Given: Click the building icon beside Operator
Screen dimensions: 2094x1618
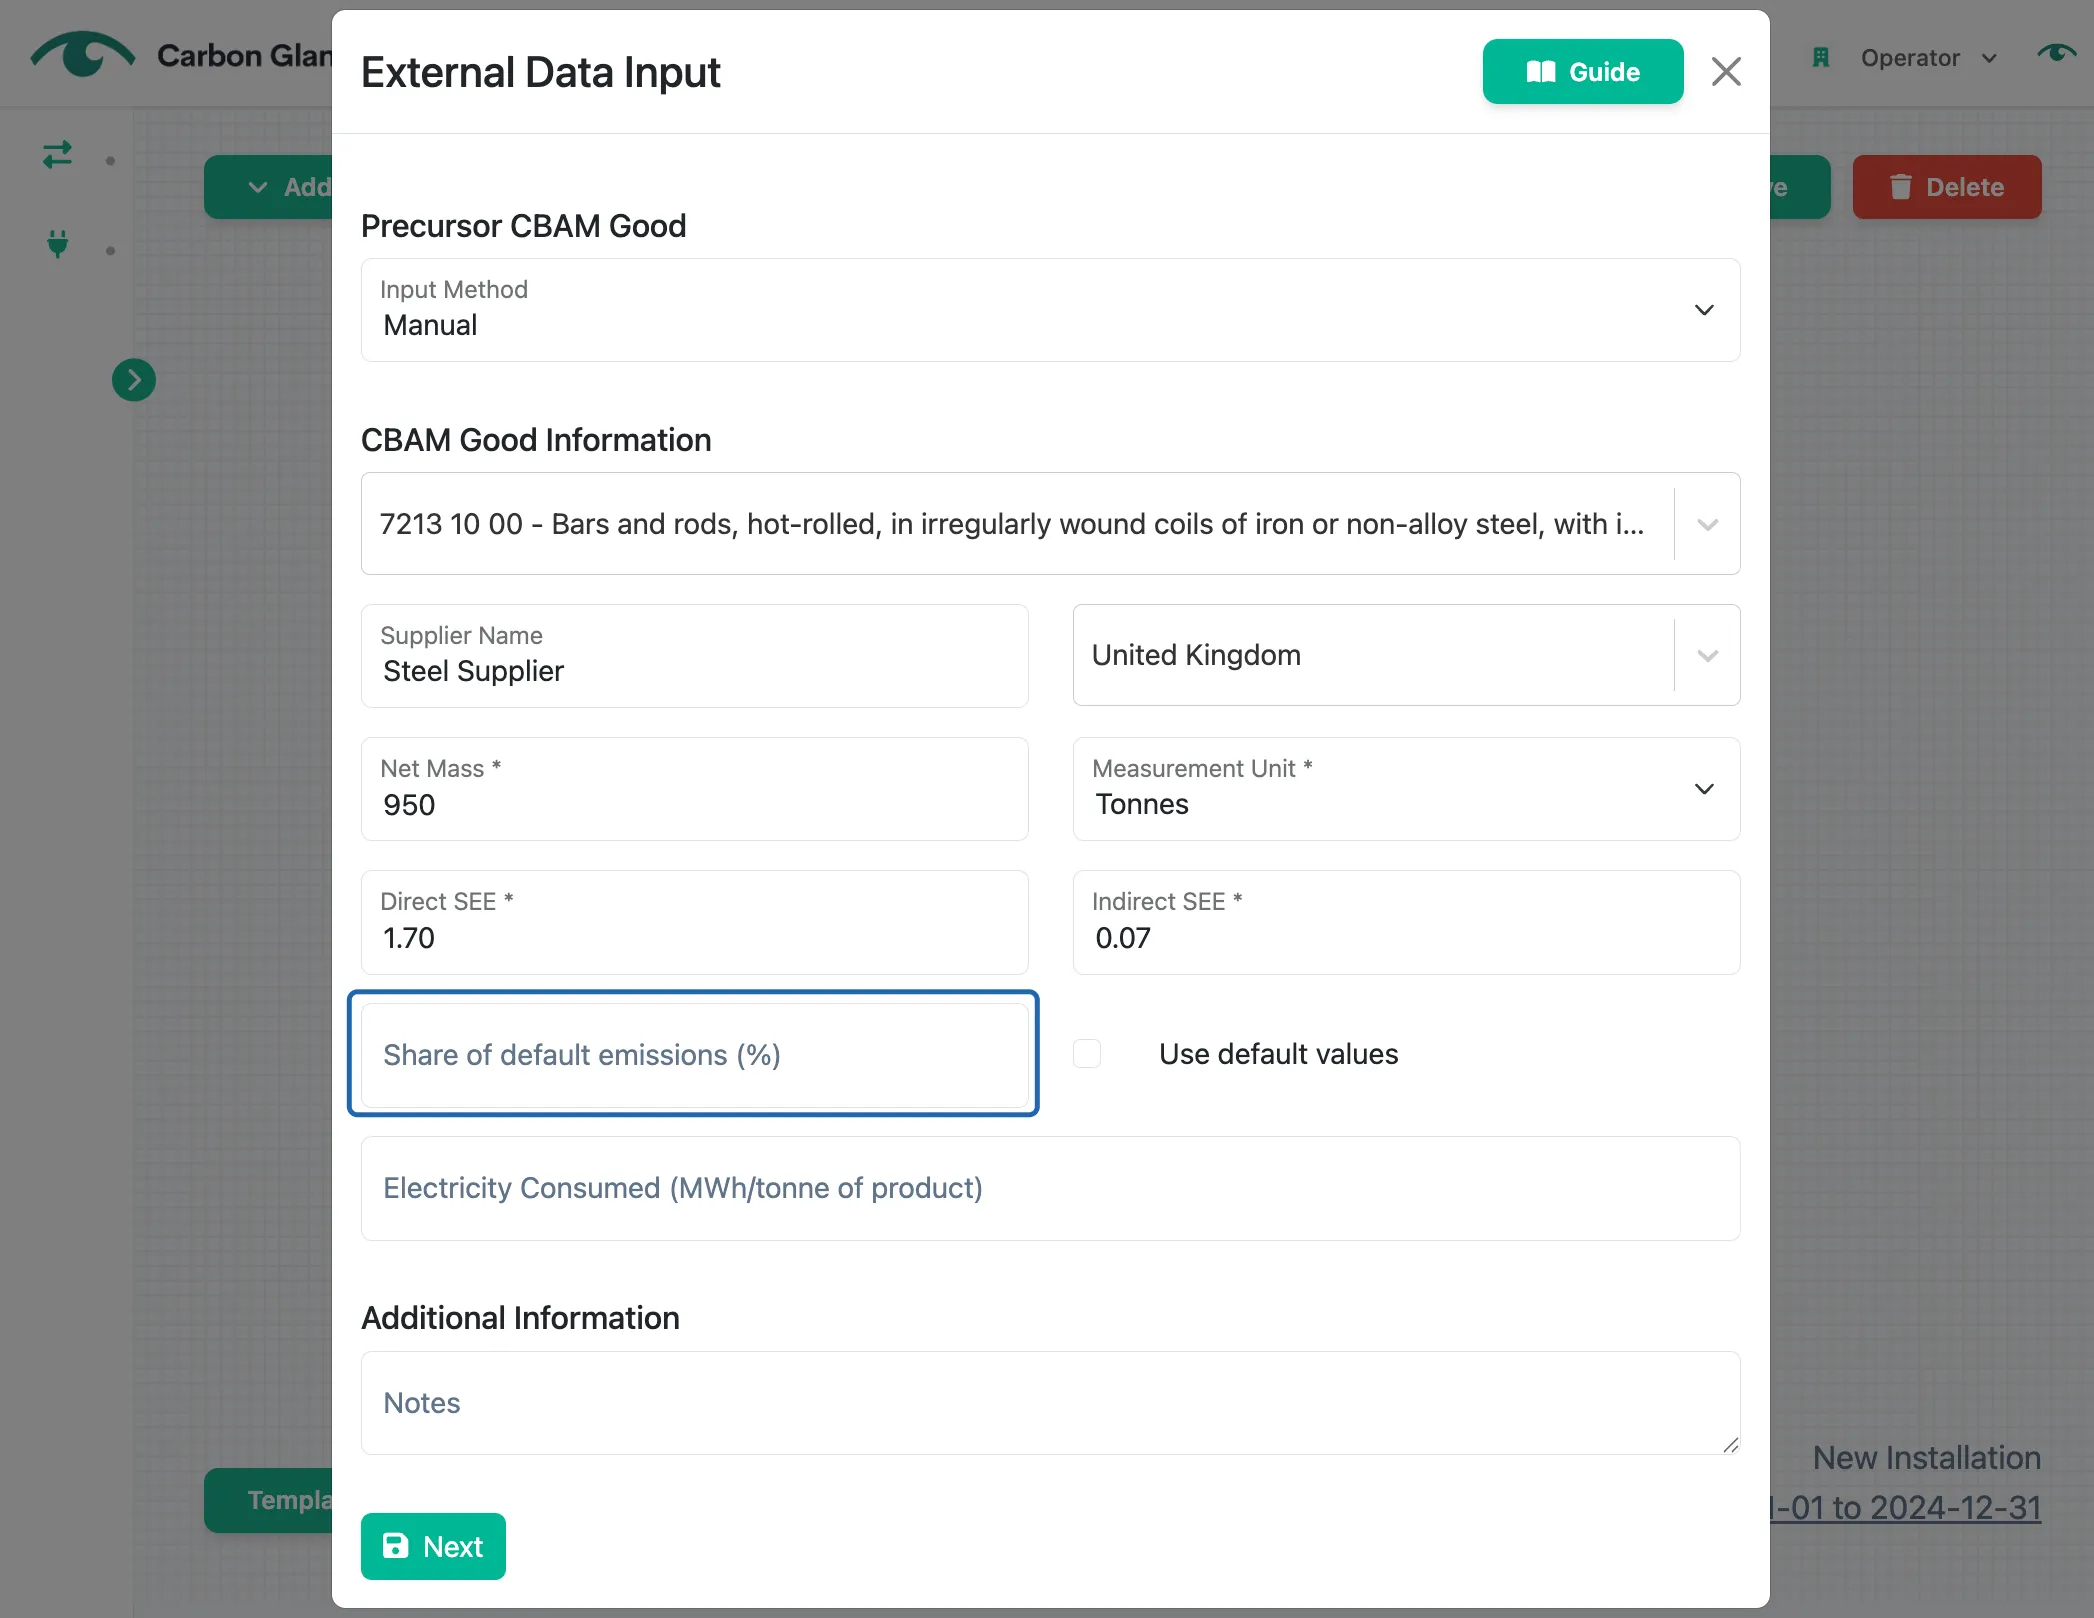Looking at the screenshot, I should pos(1821,58).
